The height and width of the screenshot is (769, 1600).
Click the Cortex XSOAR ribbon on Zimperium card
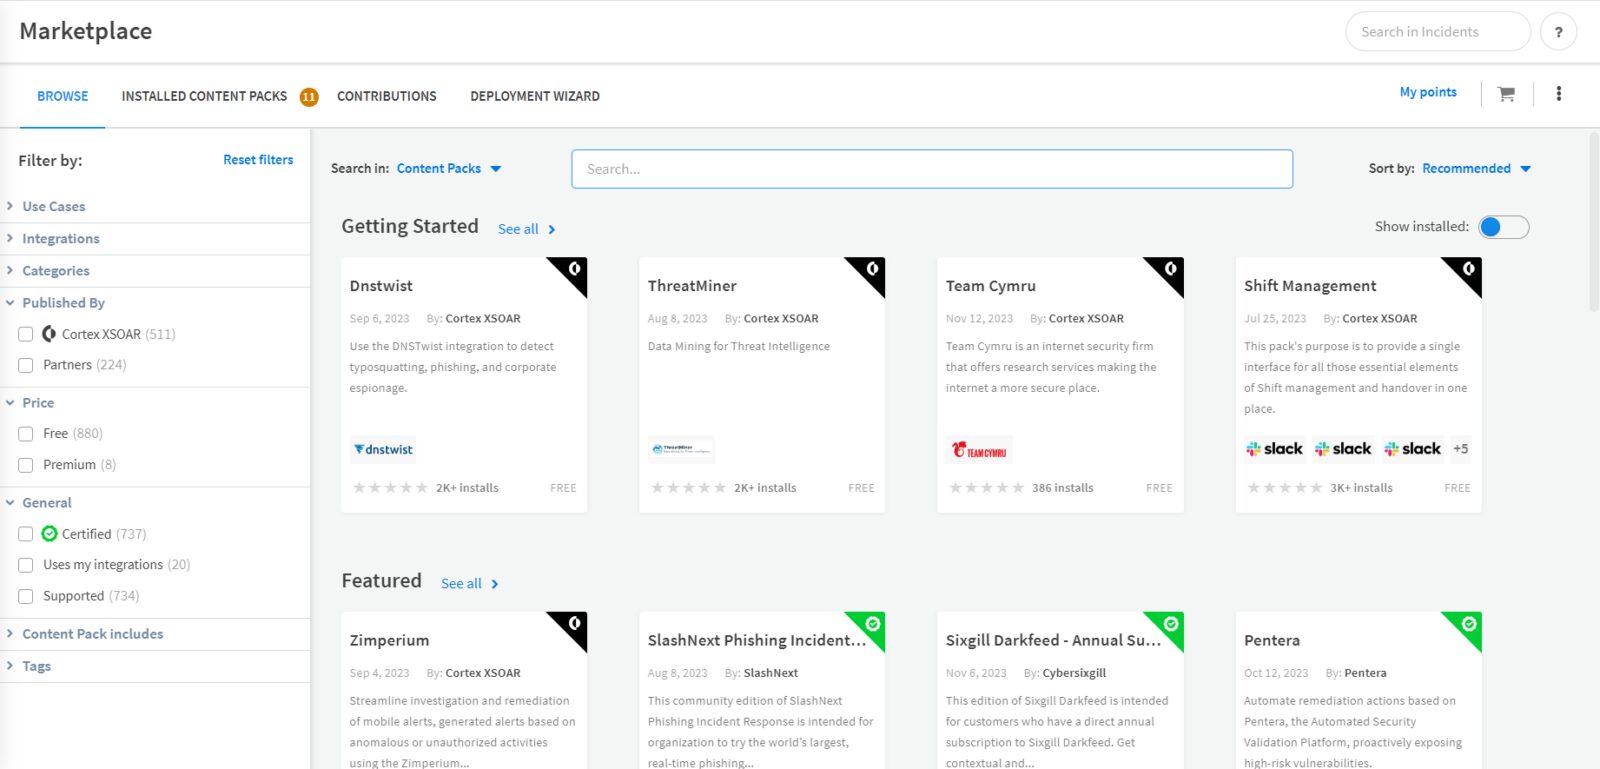tap(573, 625)
